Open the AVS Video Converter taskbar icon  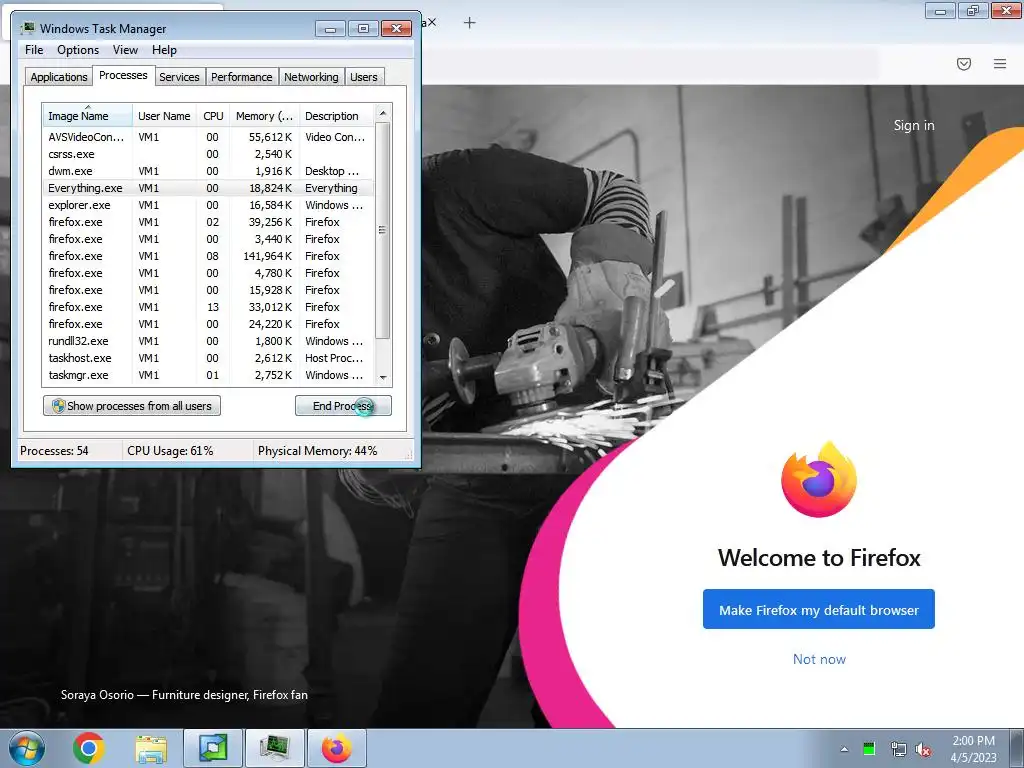pyautogui.click(x=213, y=748)
